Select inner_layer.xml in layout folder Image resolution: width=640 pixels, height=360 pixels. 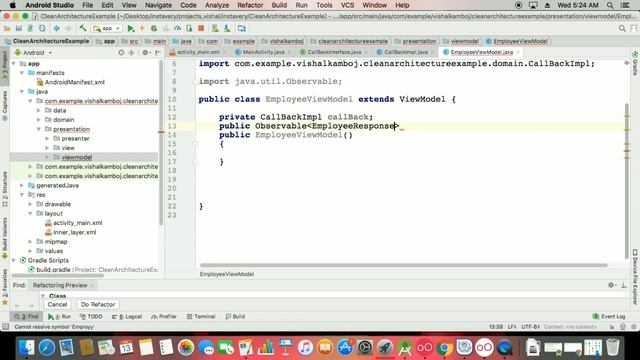(75, 233)
